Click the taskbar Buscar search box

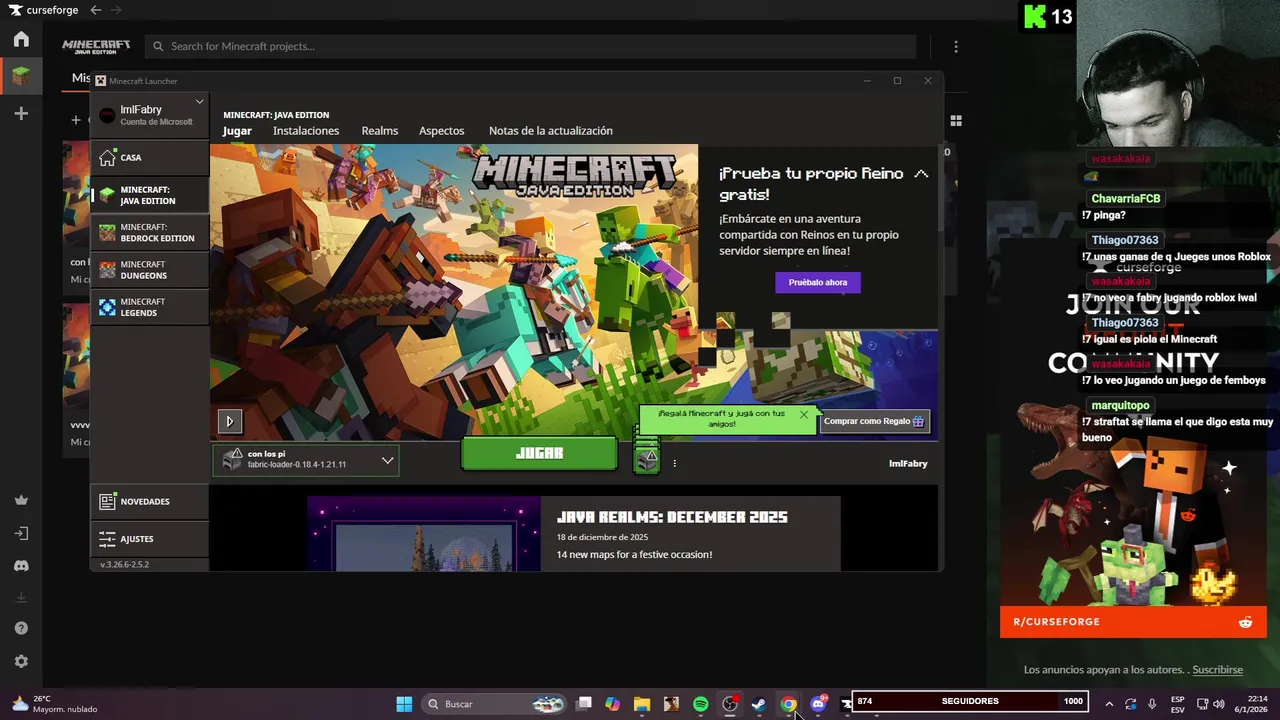(496, 704)
